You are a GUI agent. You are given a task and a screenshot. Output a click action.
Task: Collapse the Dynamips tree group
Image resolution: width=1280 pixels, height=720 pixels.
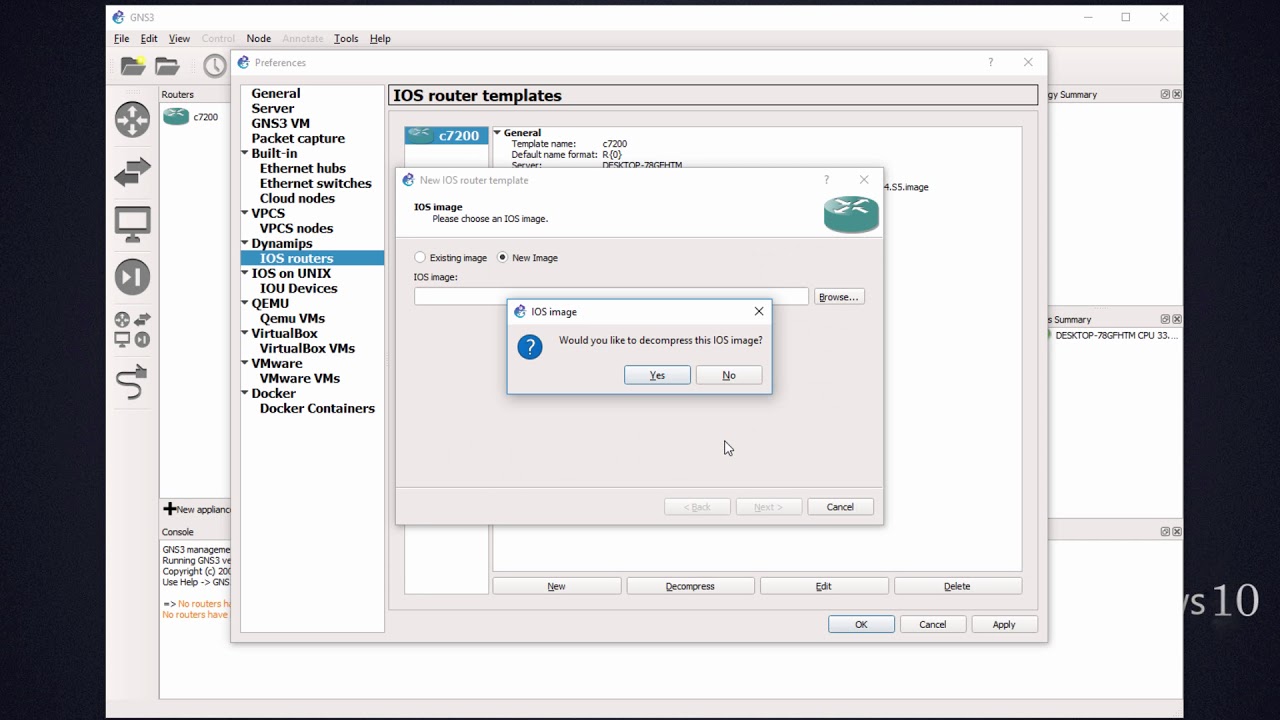tap(245, 243)
